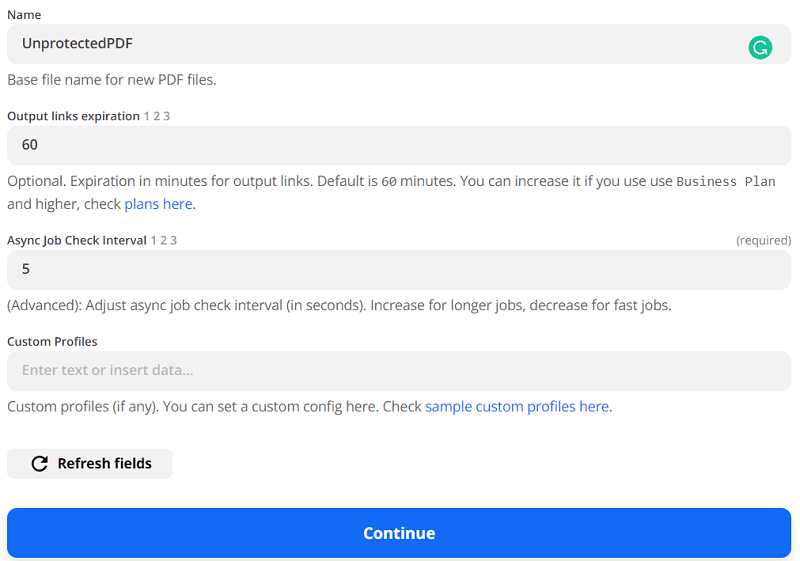This screenshot has width=800, height=561.
Task: Click the "Base file name for new PDF files" description
Action: coord(112,80)
